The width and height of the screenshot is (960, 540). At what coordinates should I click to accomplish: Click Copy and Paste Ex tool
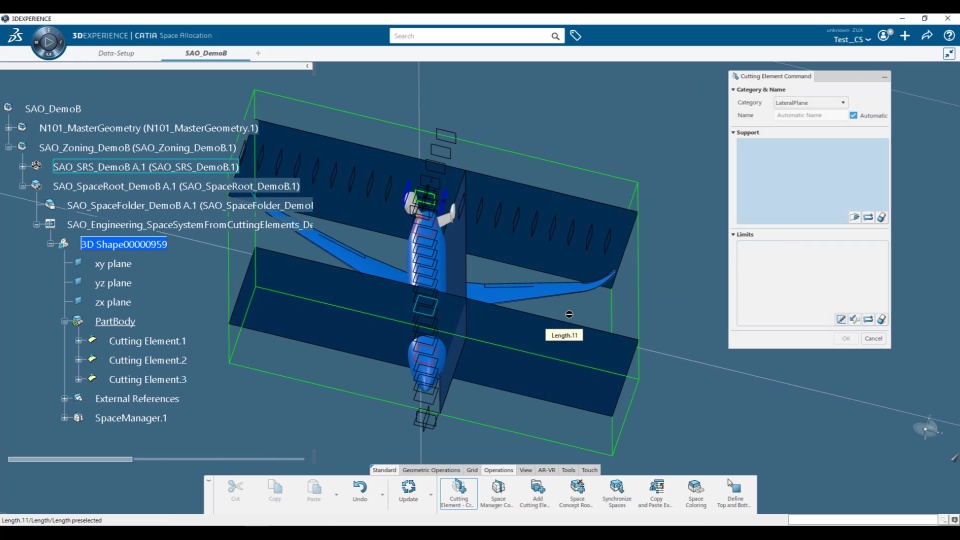click(656, 493)
